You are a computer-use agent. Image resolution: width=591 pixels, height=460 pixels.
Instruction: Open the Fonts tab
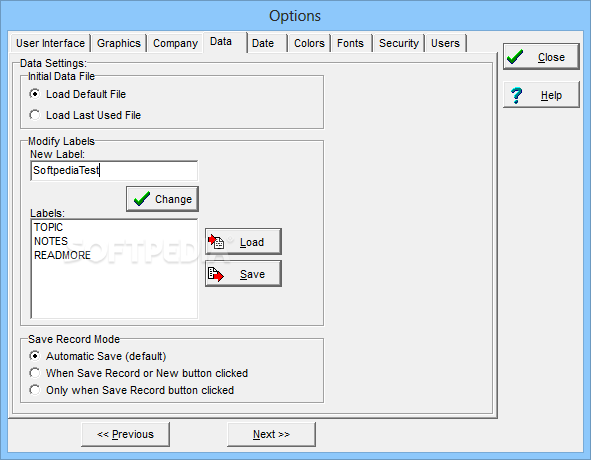point(351,43)
